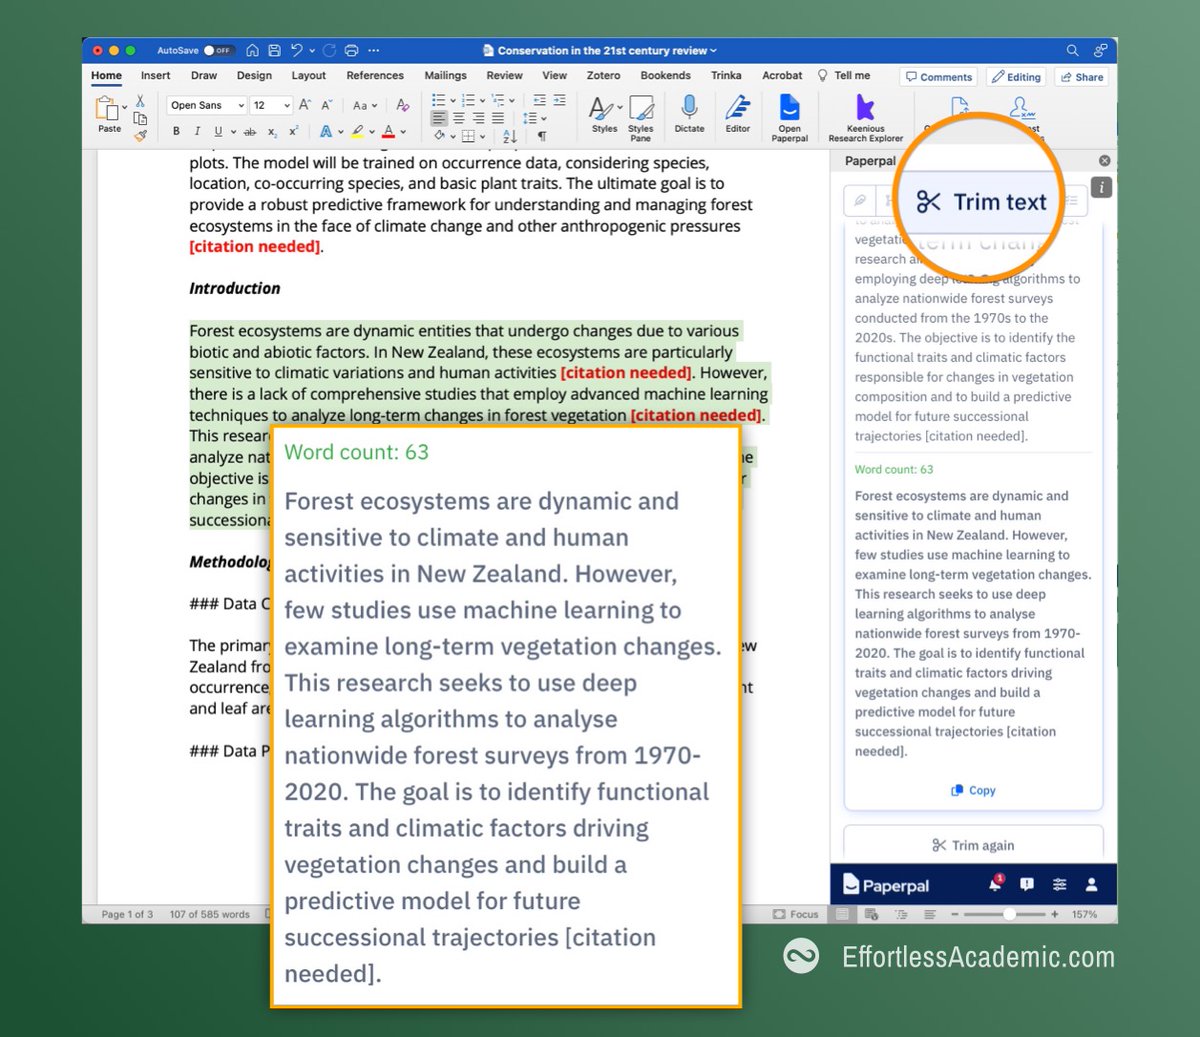Increase paragraph indent
Viewport: 1200px width, 1037px height.
559,100
